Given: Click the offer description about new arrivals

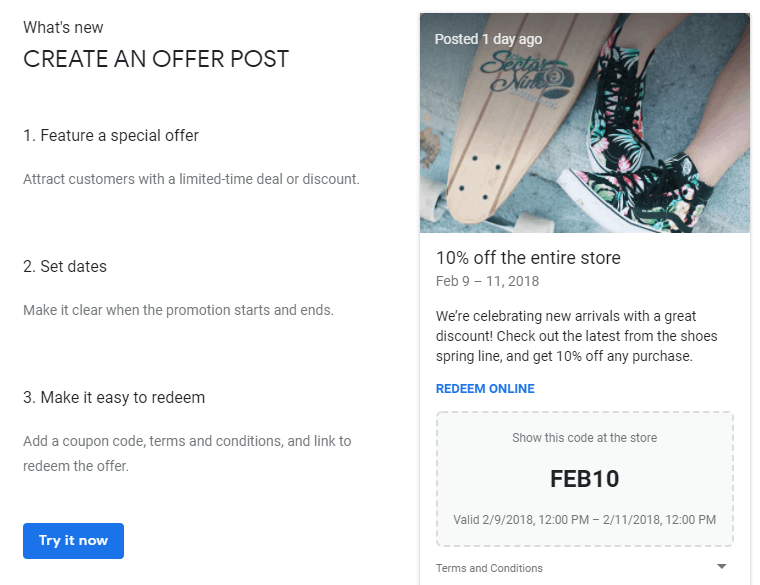Looking at the screenshot, I should click(576, 336).
